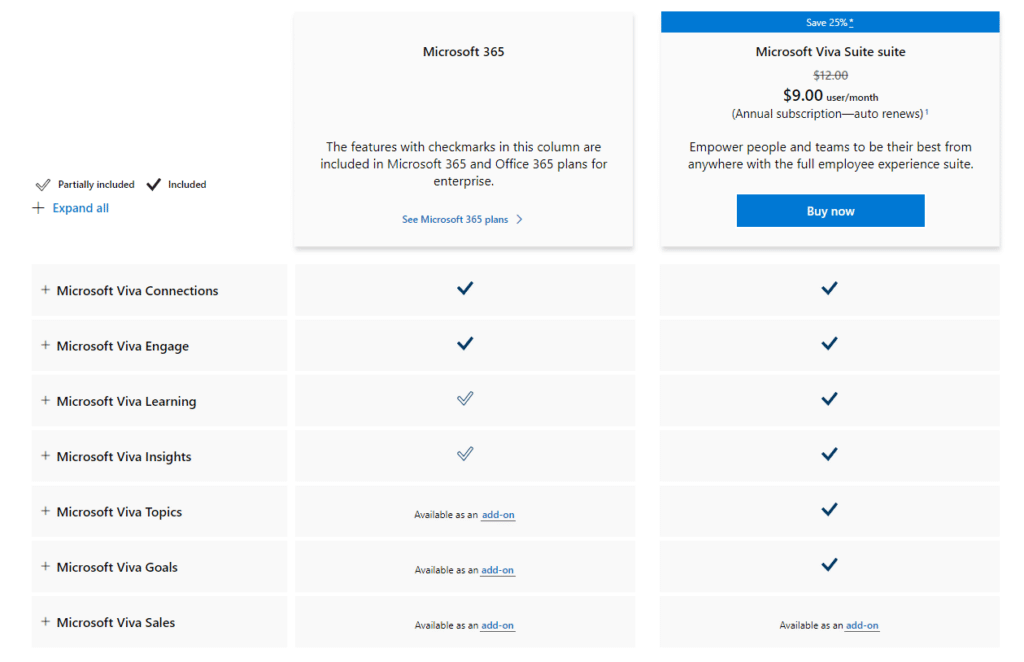The width and height of the screenshot is (1024, 662).
Task: Click the Microsoft Viva Connections label
Action: 137,291
